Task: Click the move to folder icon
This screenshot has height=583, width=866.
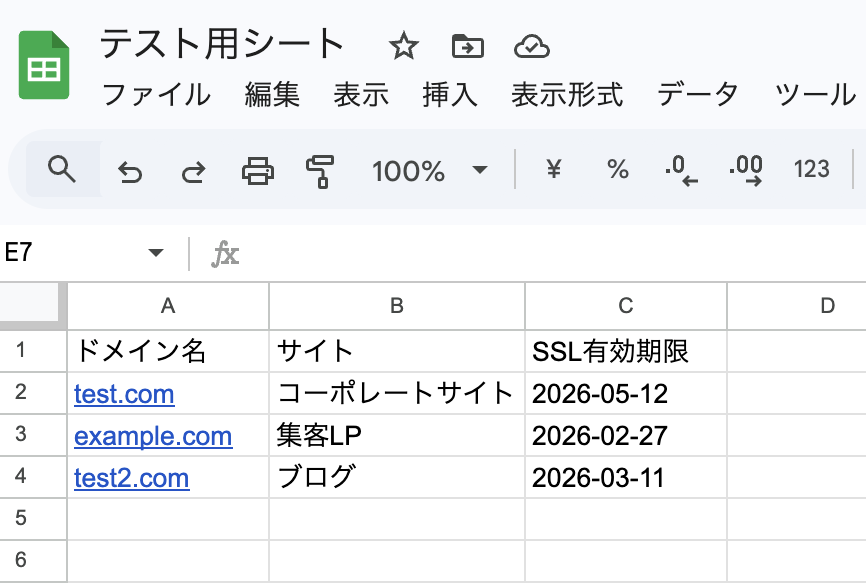Action: [x=467, y=46]
